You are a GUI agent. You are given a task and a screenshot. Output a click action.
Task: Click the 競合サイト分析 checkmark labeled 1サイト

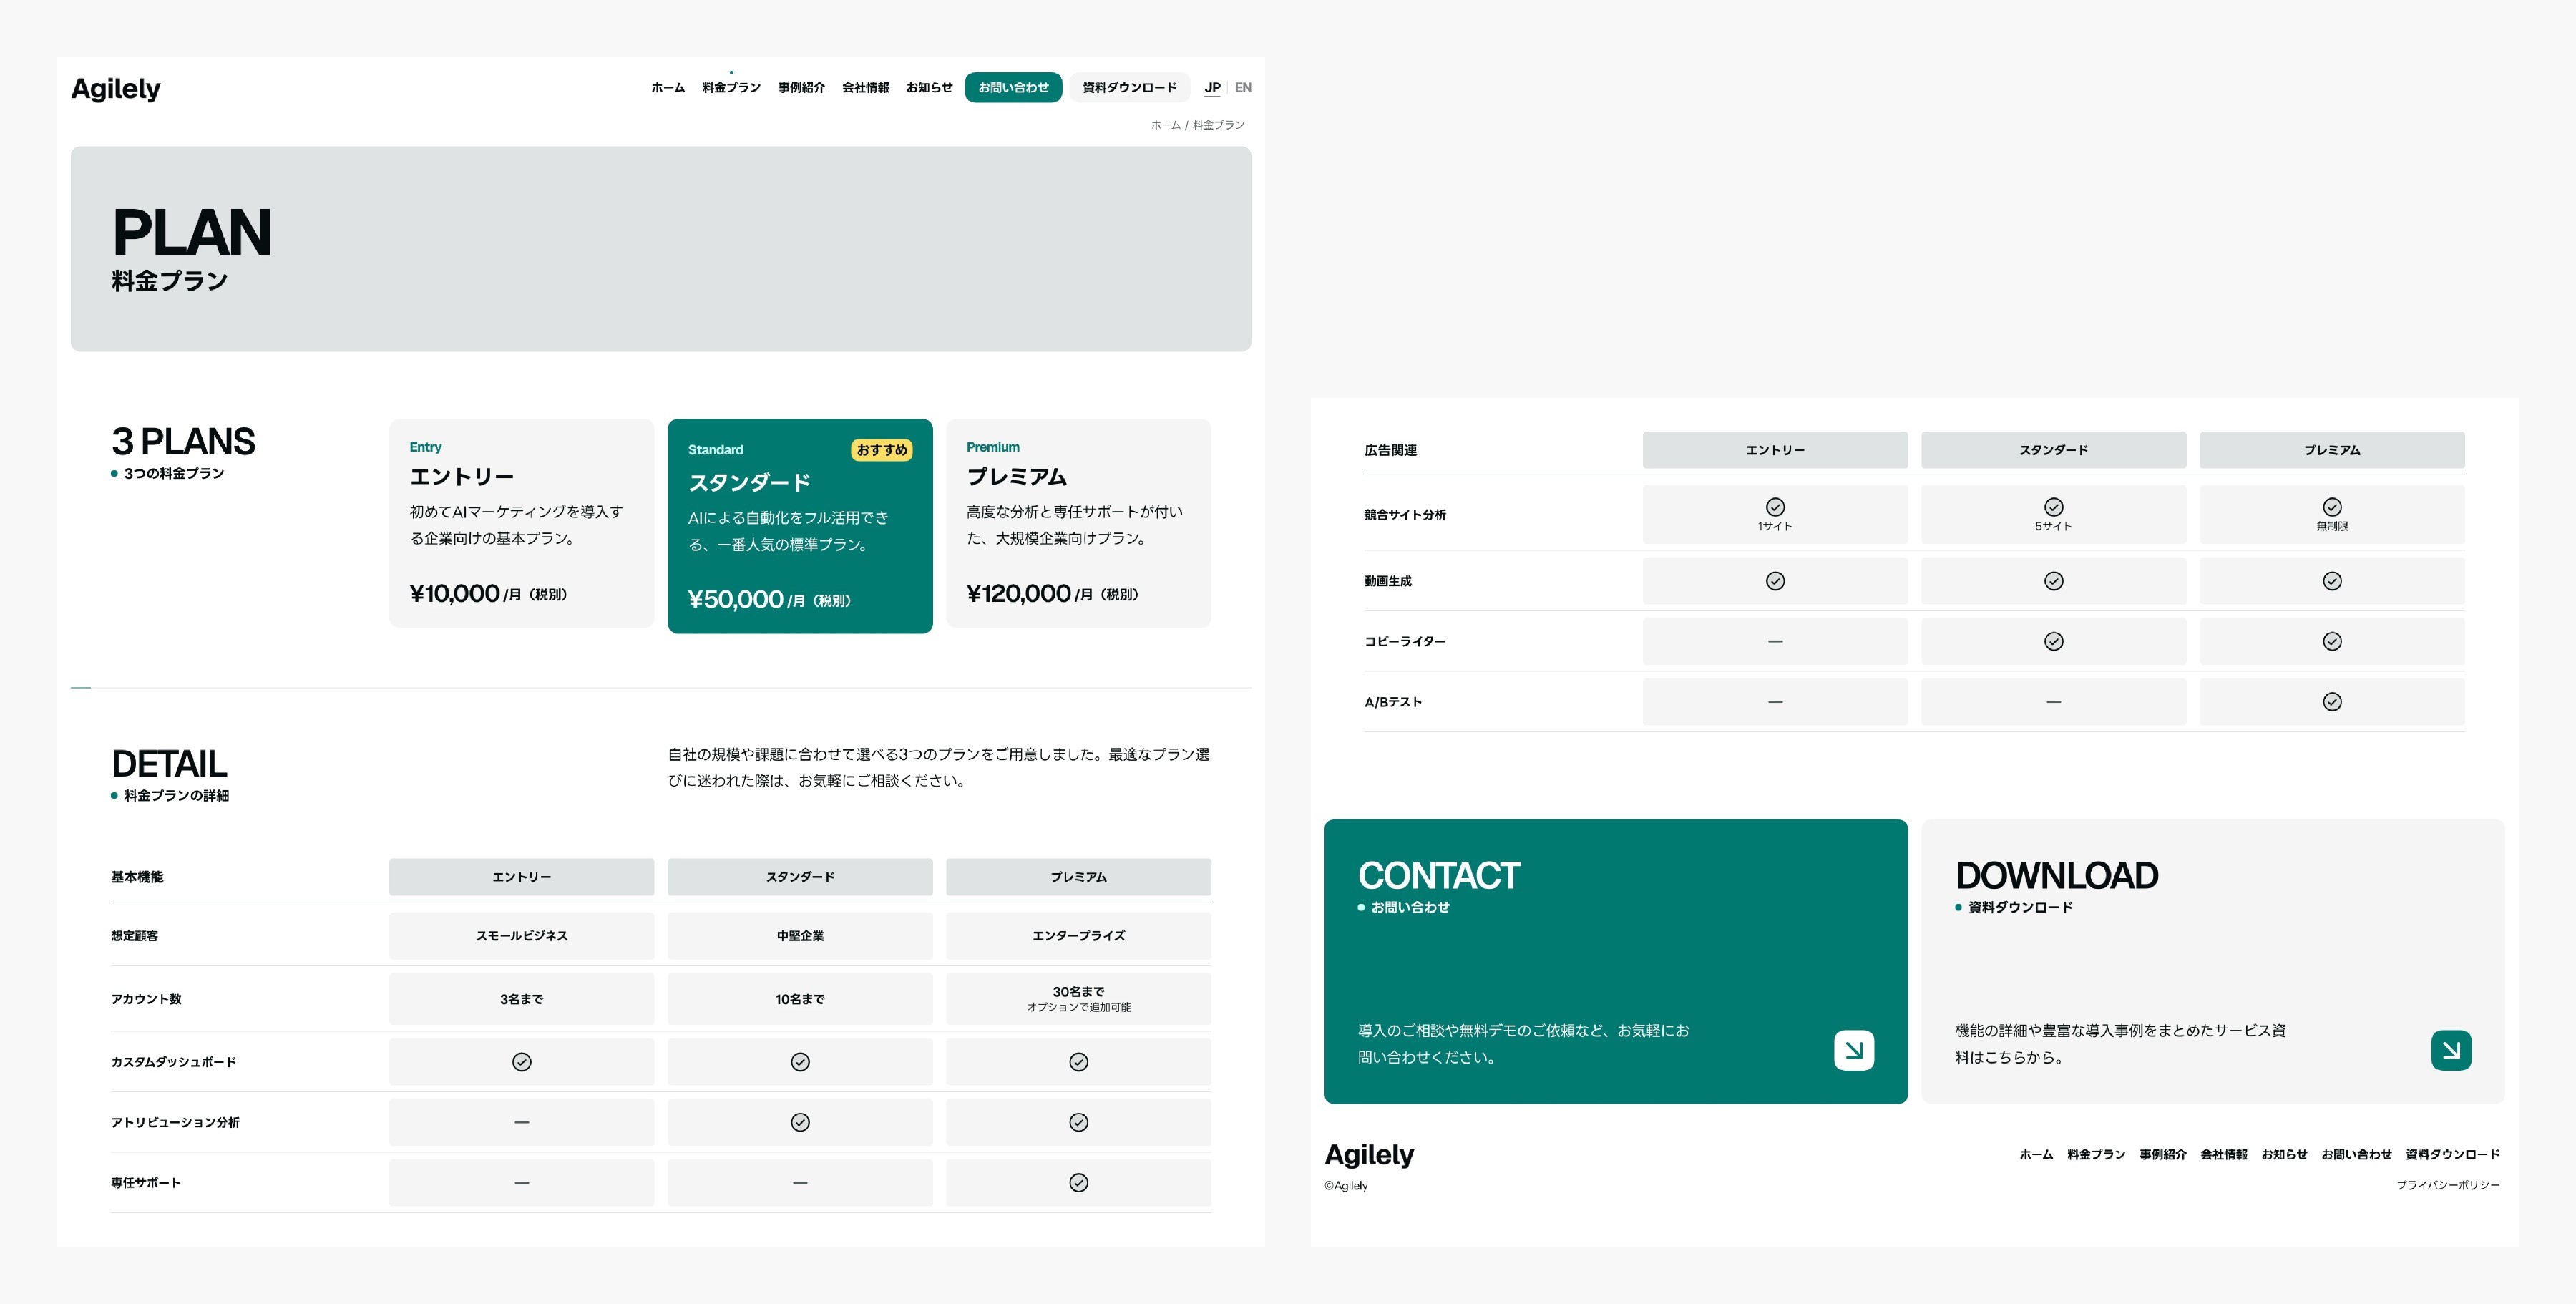coord(1775,507)
